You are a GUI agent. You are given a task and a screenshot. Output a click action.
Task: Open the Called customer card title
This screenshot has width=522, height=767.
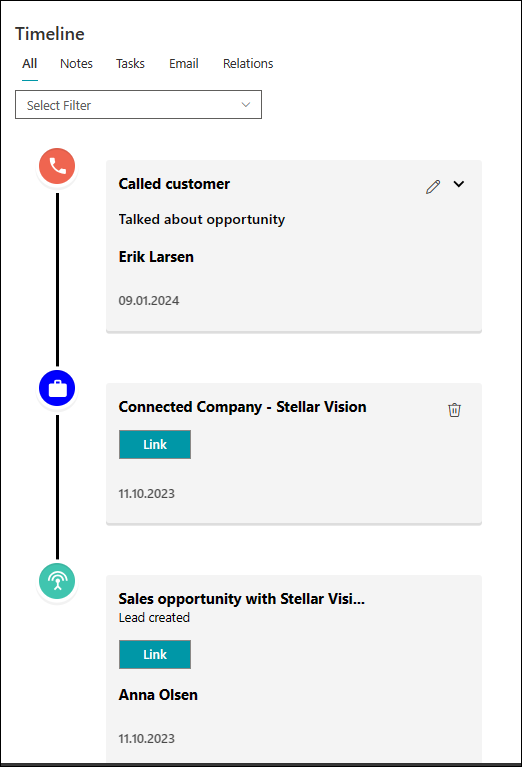174,184
